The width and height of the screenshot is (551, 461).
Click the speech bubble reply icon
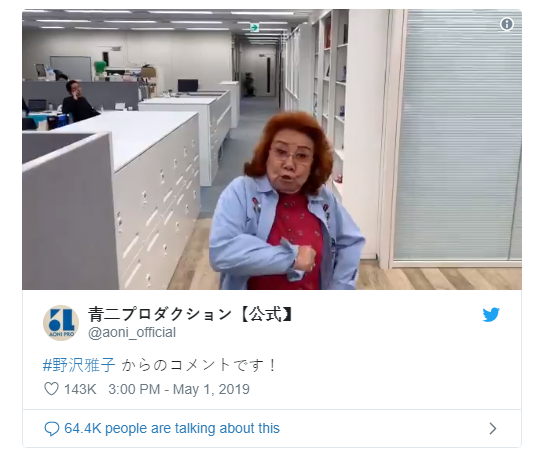(x=52, y=429)
